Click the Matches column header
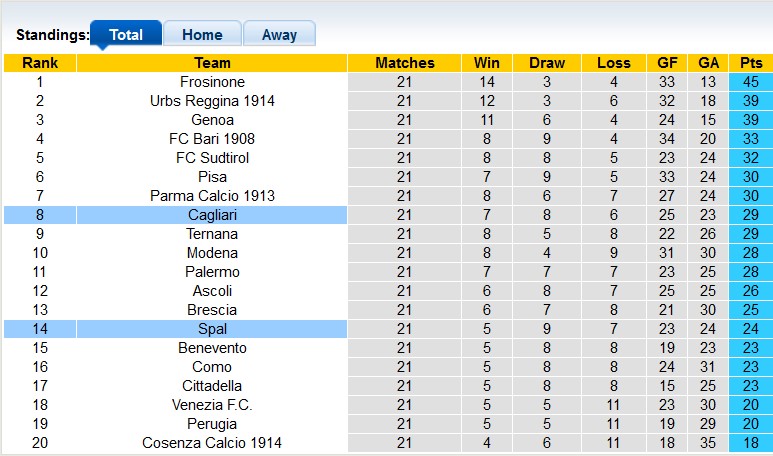The image size is (773, 456). point(404,63)
